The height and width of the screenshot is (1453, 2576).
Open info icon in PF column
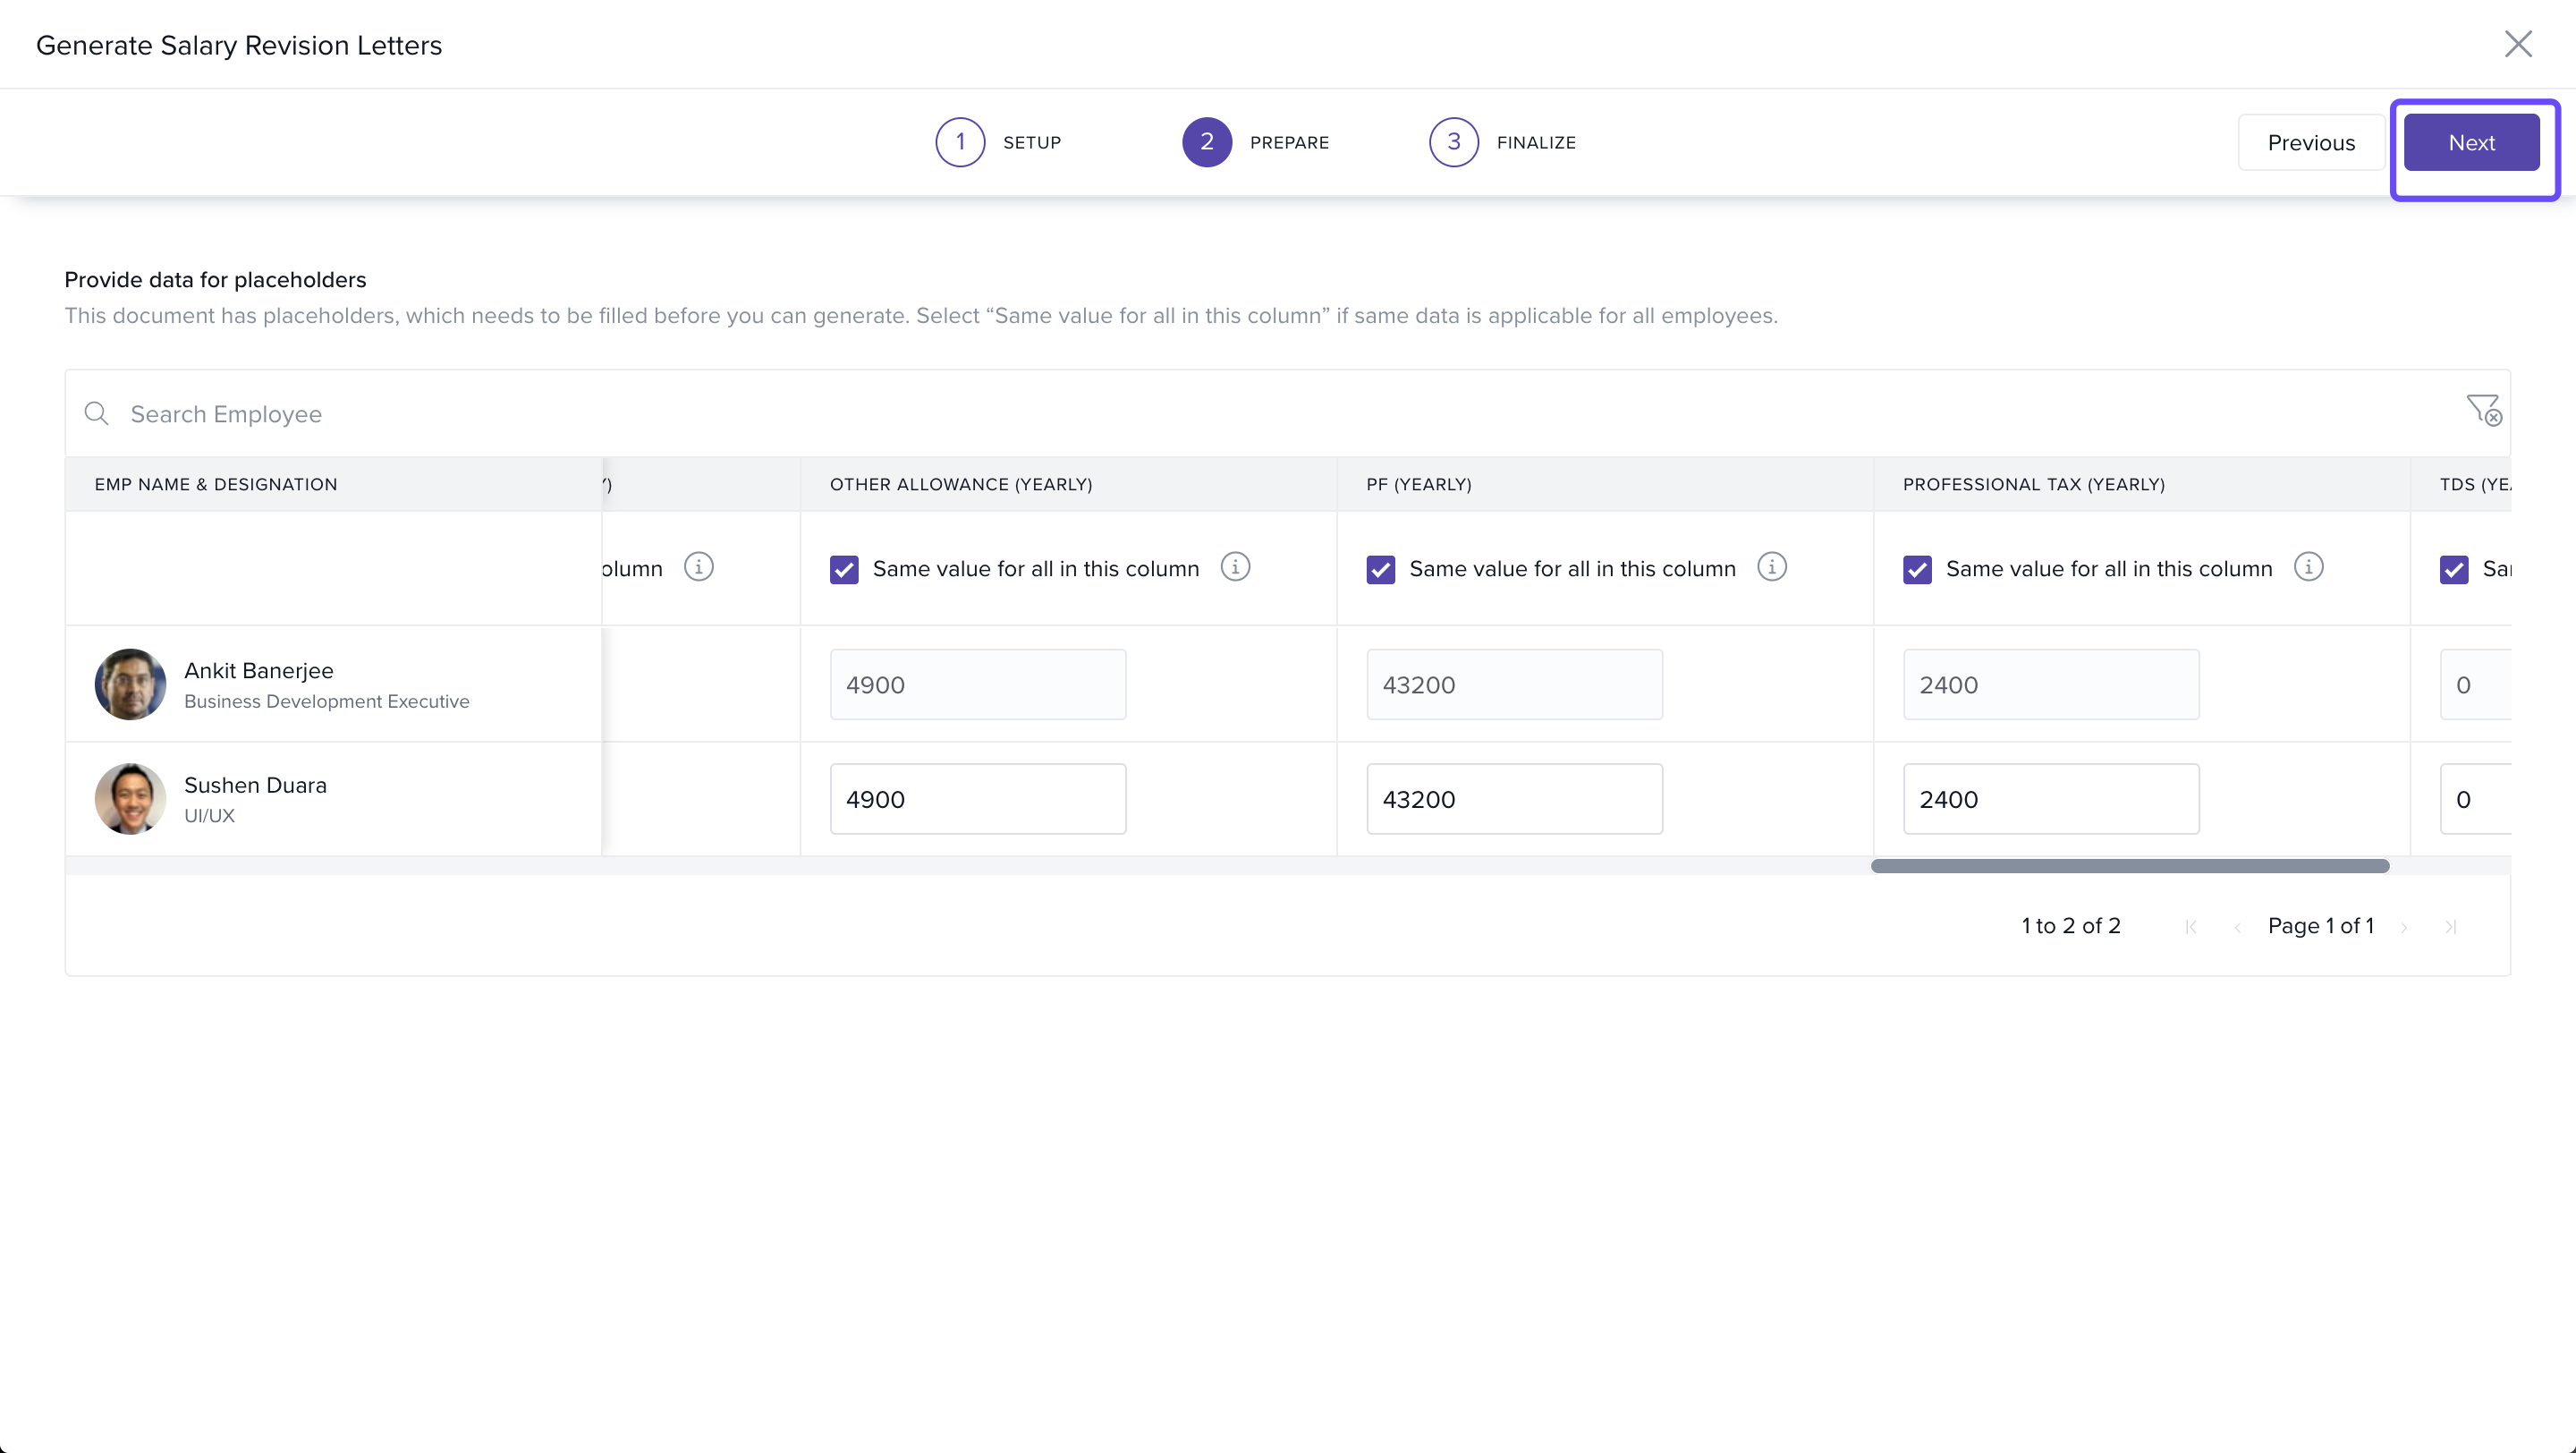click(1771, 567)
